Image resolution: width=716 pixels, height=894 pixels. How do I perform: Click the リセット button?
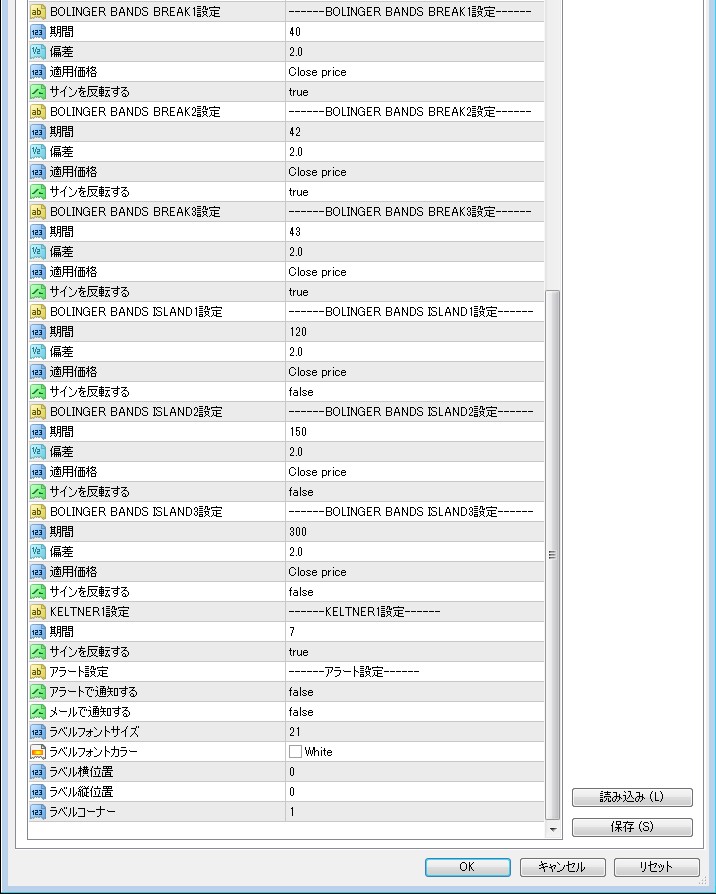(x=656, y=867)
